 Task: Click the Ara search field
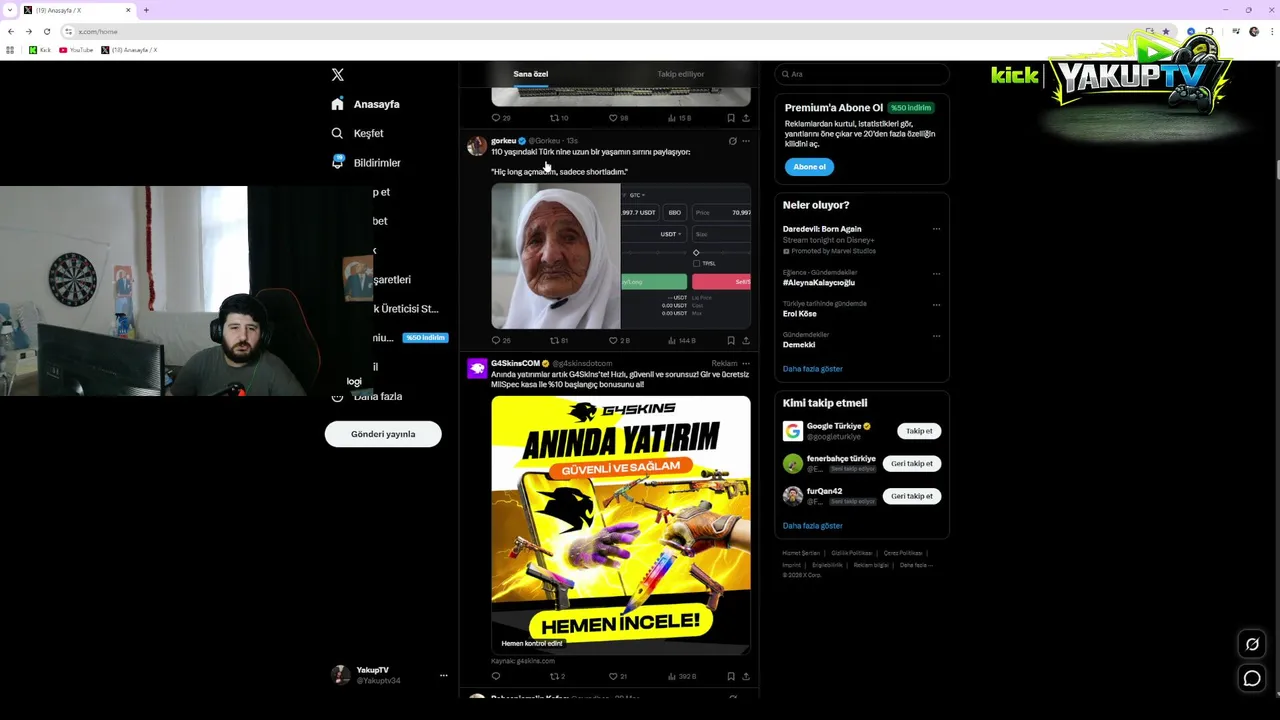coord(862,74)
